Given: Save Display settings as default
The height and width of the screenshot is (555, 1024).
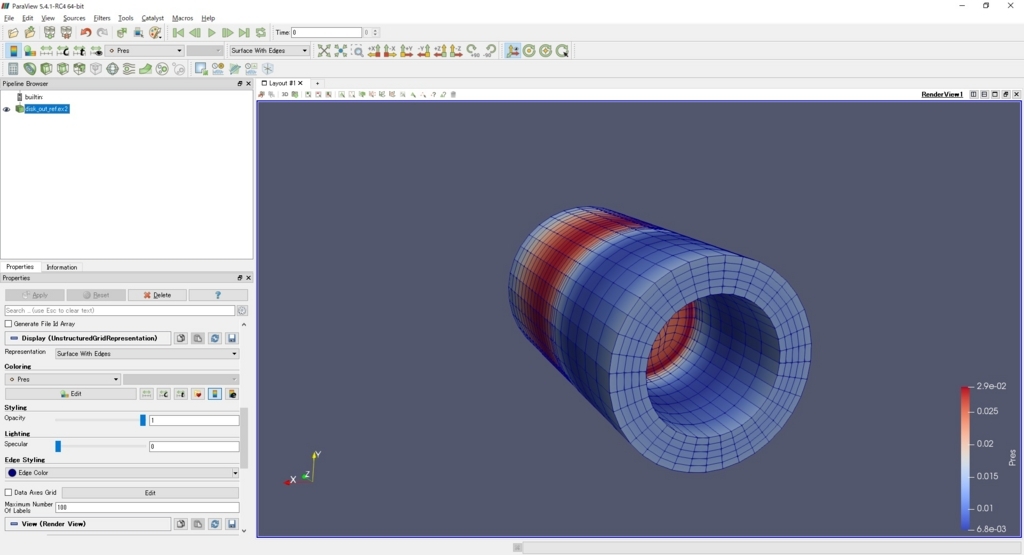Looking at the screenshot, I should pyautogui.click(x=232, y=338).
